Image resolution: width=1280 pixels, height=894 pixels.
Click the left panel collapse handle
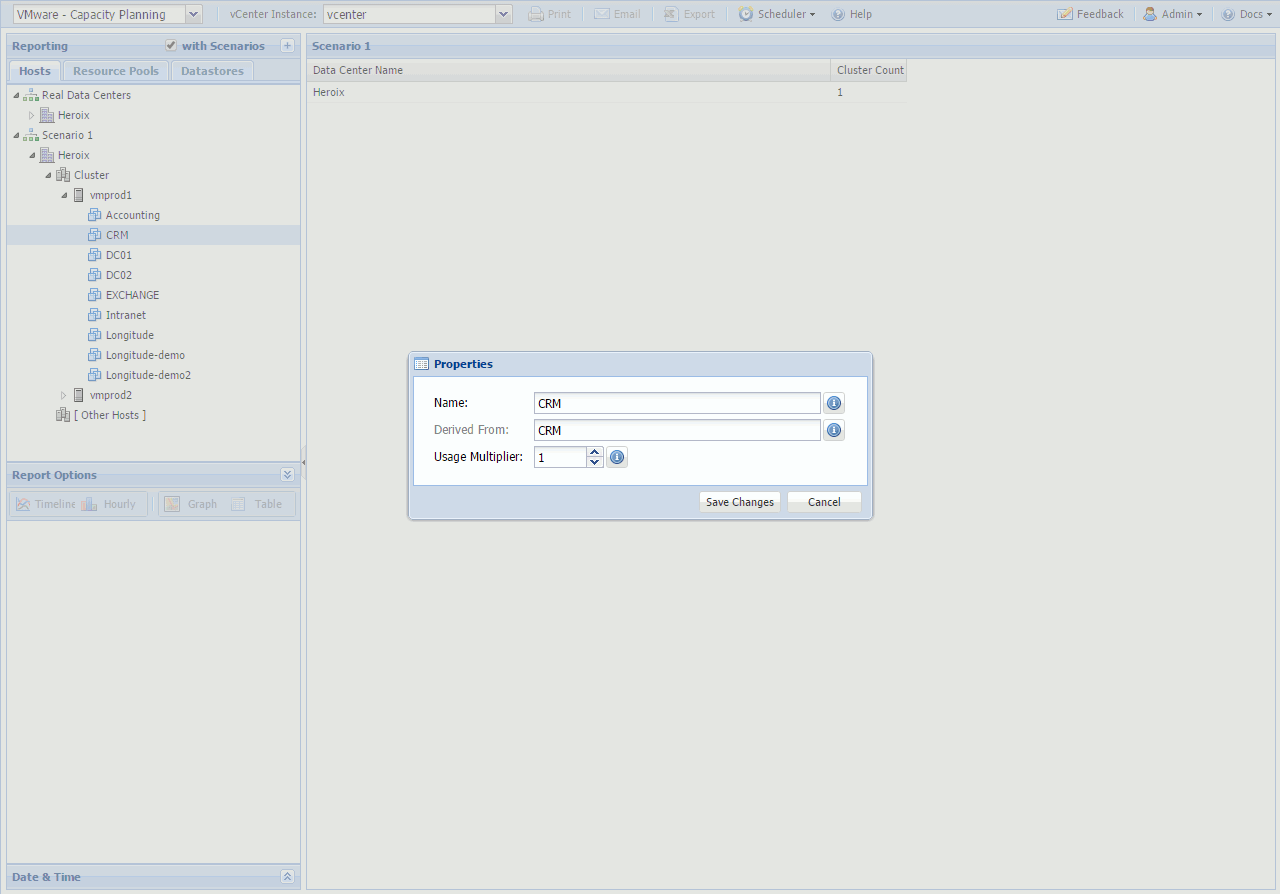(303, 463)
